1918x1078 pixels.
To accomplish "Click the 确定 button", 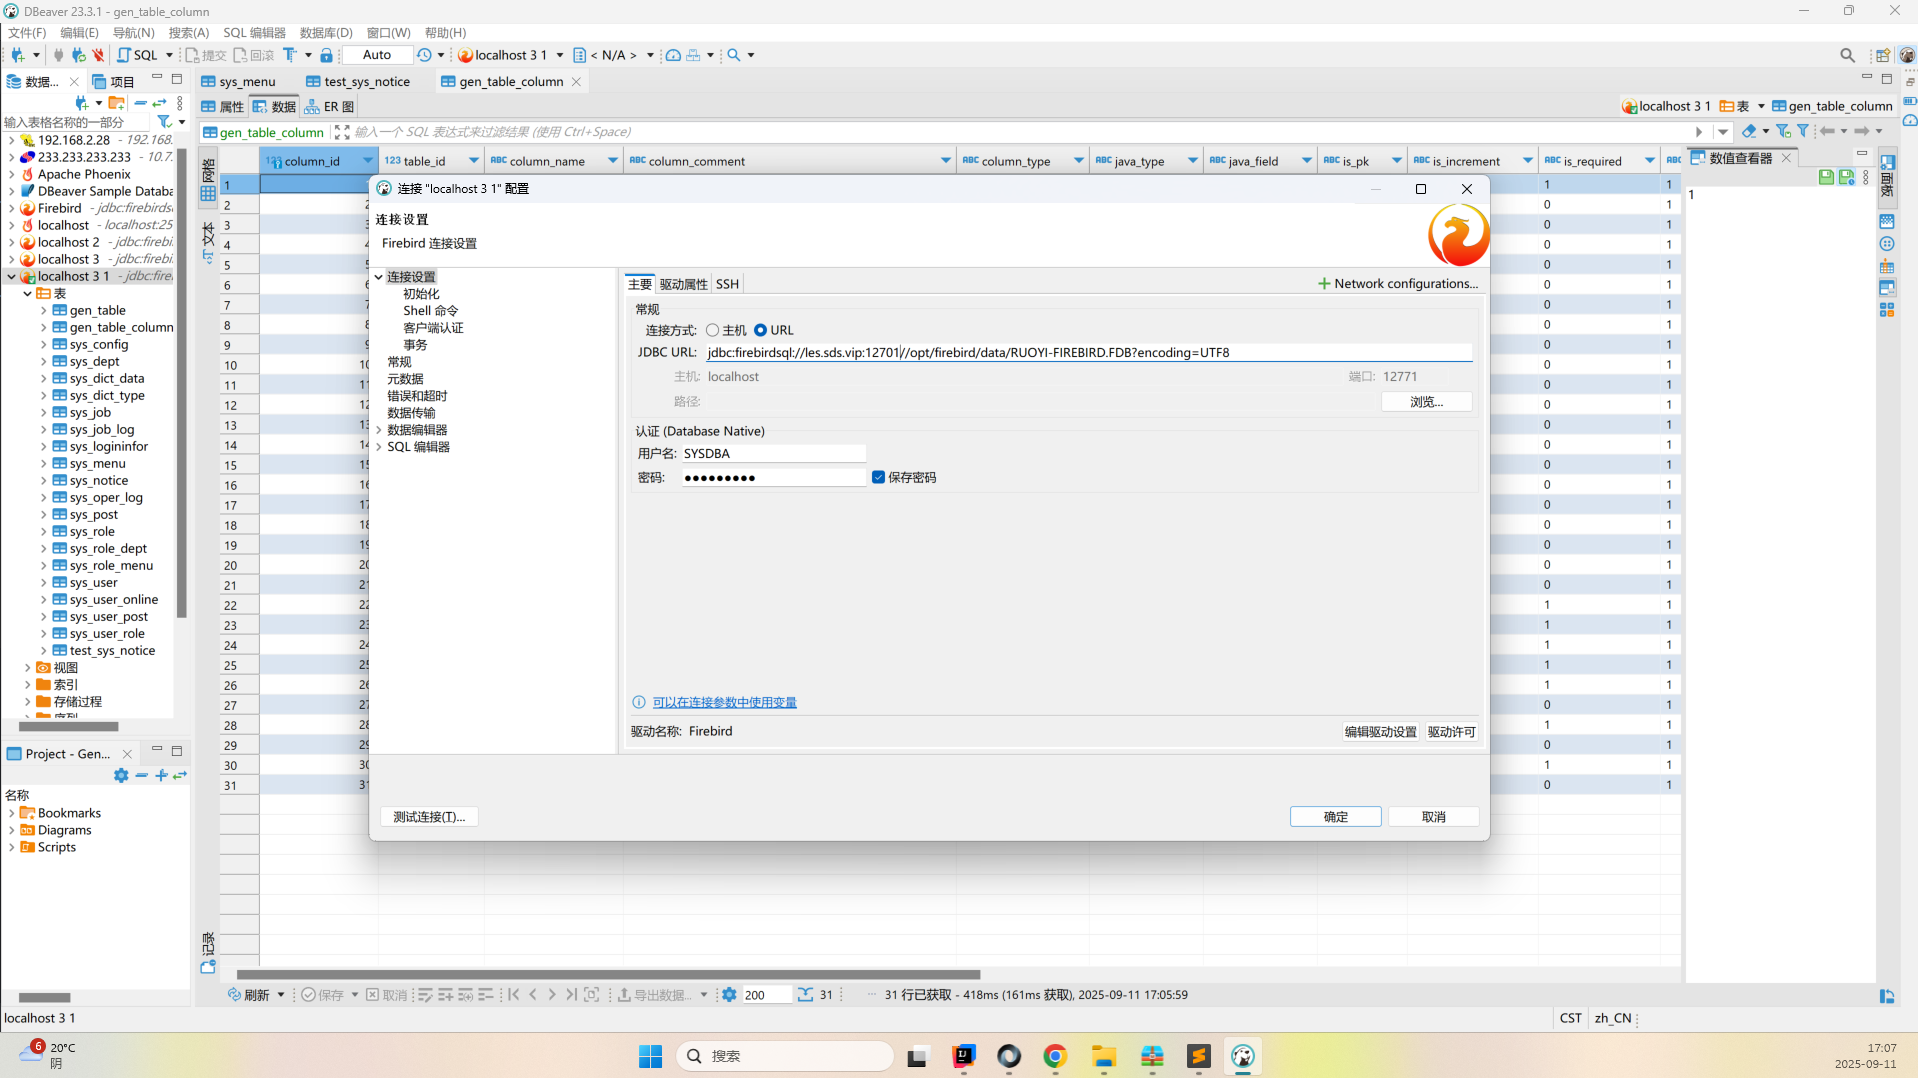I will coord(1335,817).
